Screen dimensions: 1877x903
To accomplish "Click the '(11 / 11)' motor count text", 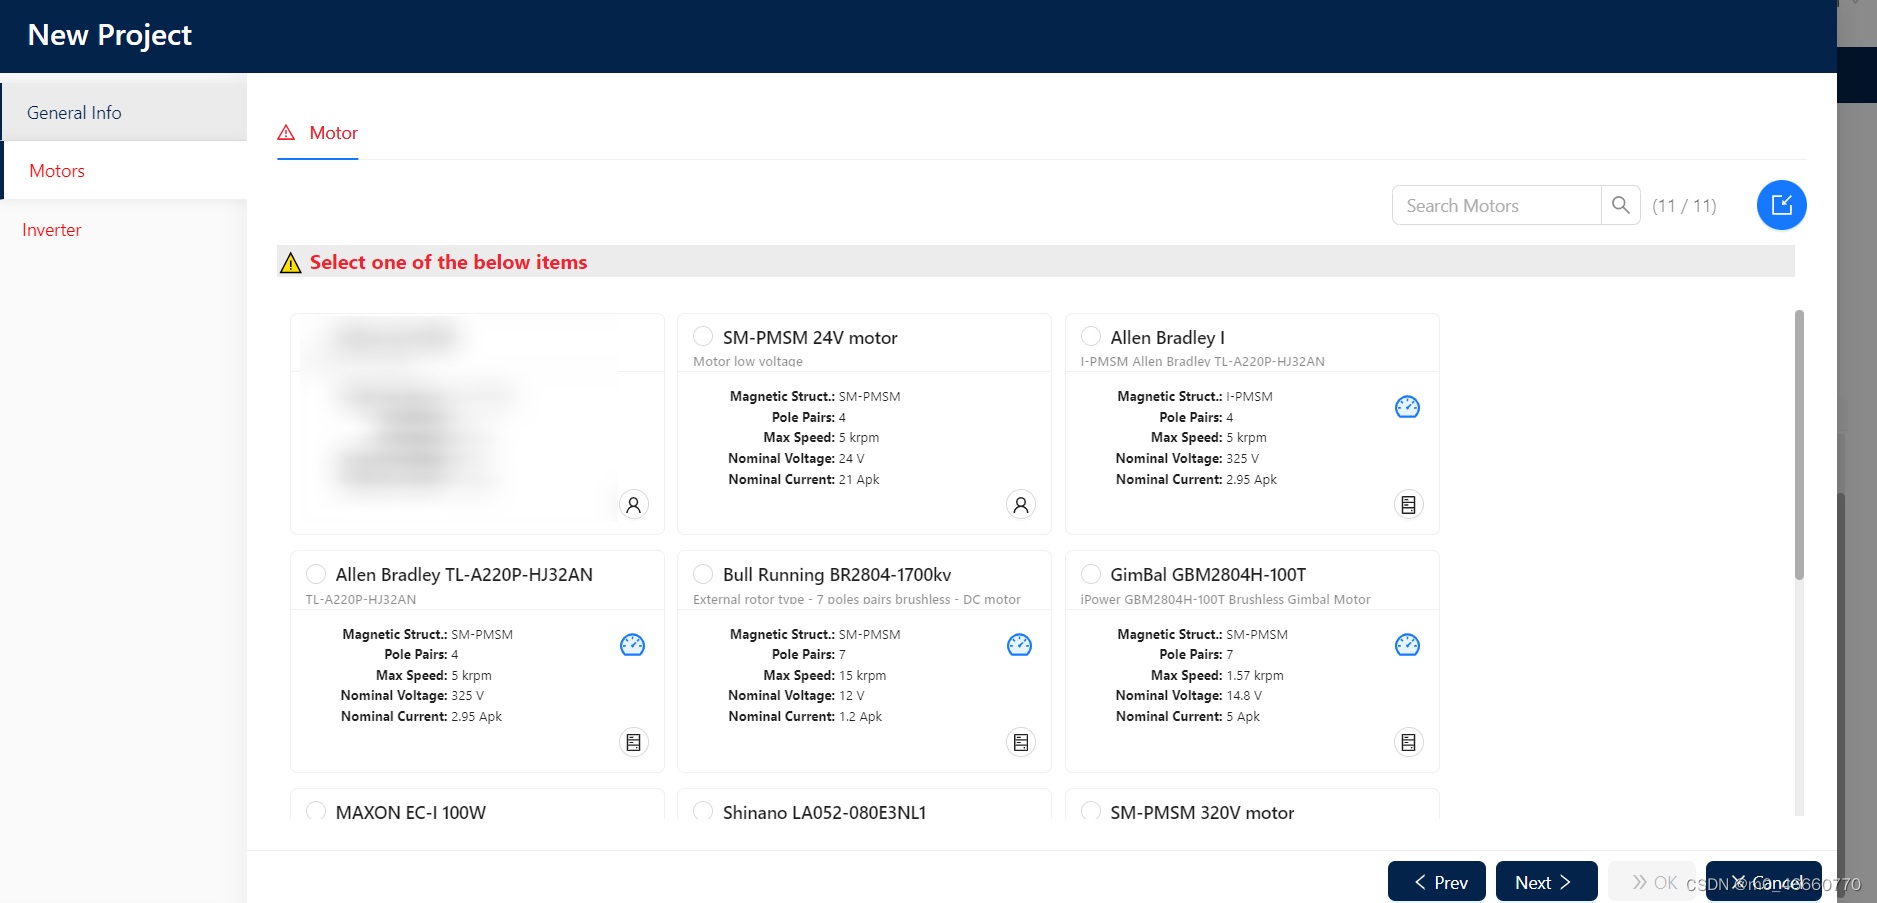I will 1684,206.
